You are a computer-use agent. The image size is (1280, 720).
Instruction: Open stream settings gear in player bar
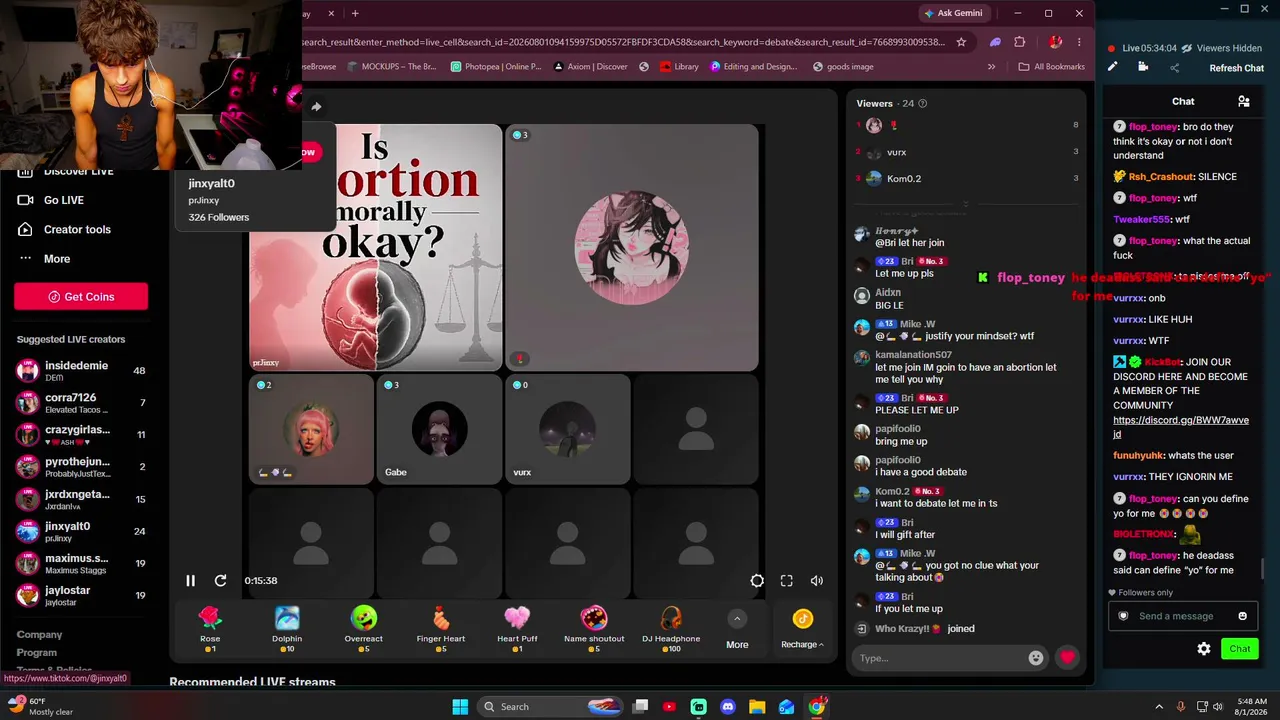pyautogui.click(x=757, y=580)
